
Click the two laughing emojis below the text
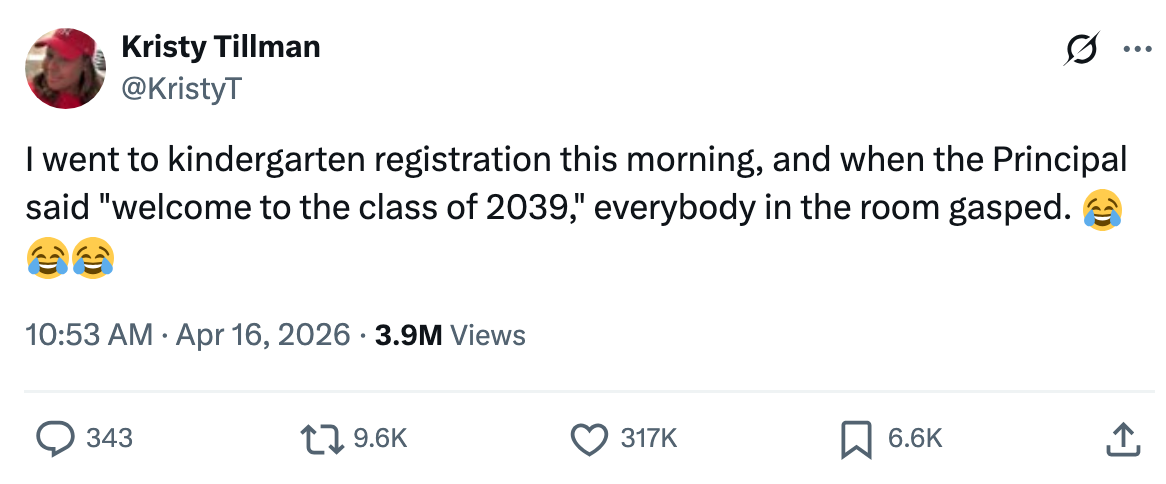[x=70, y=257]
